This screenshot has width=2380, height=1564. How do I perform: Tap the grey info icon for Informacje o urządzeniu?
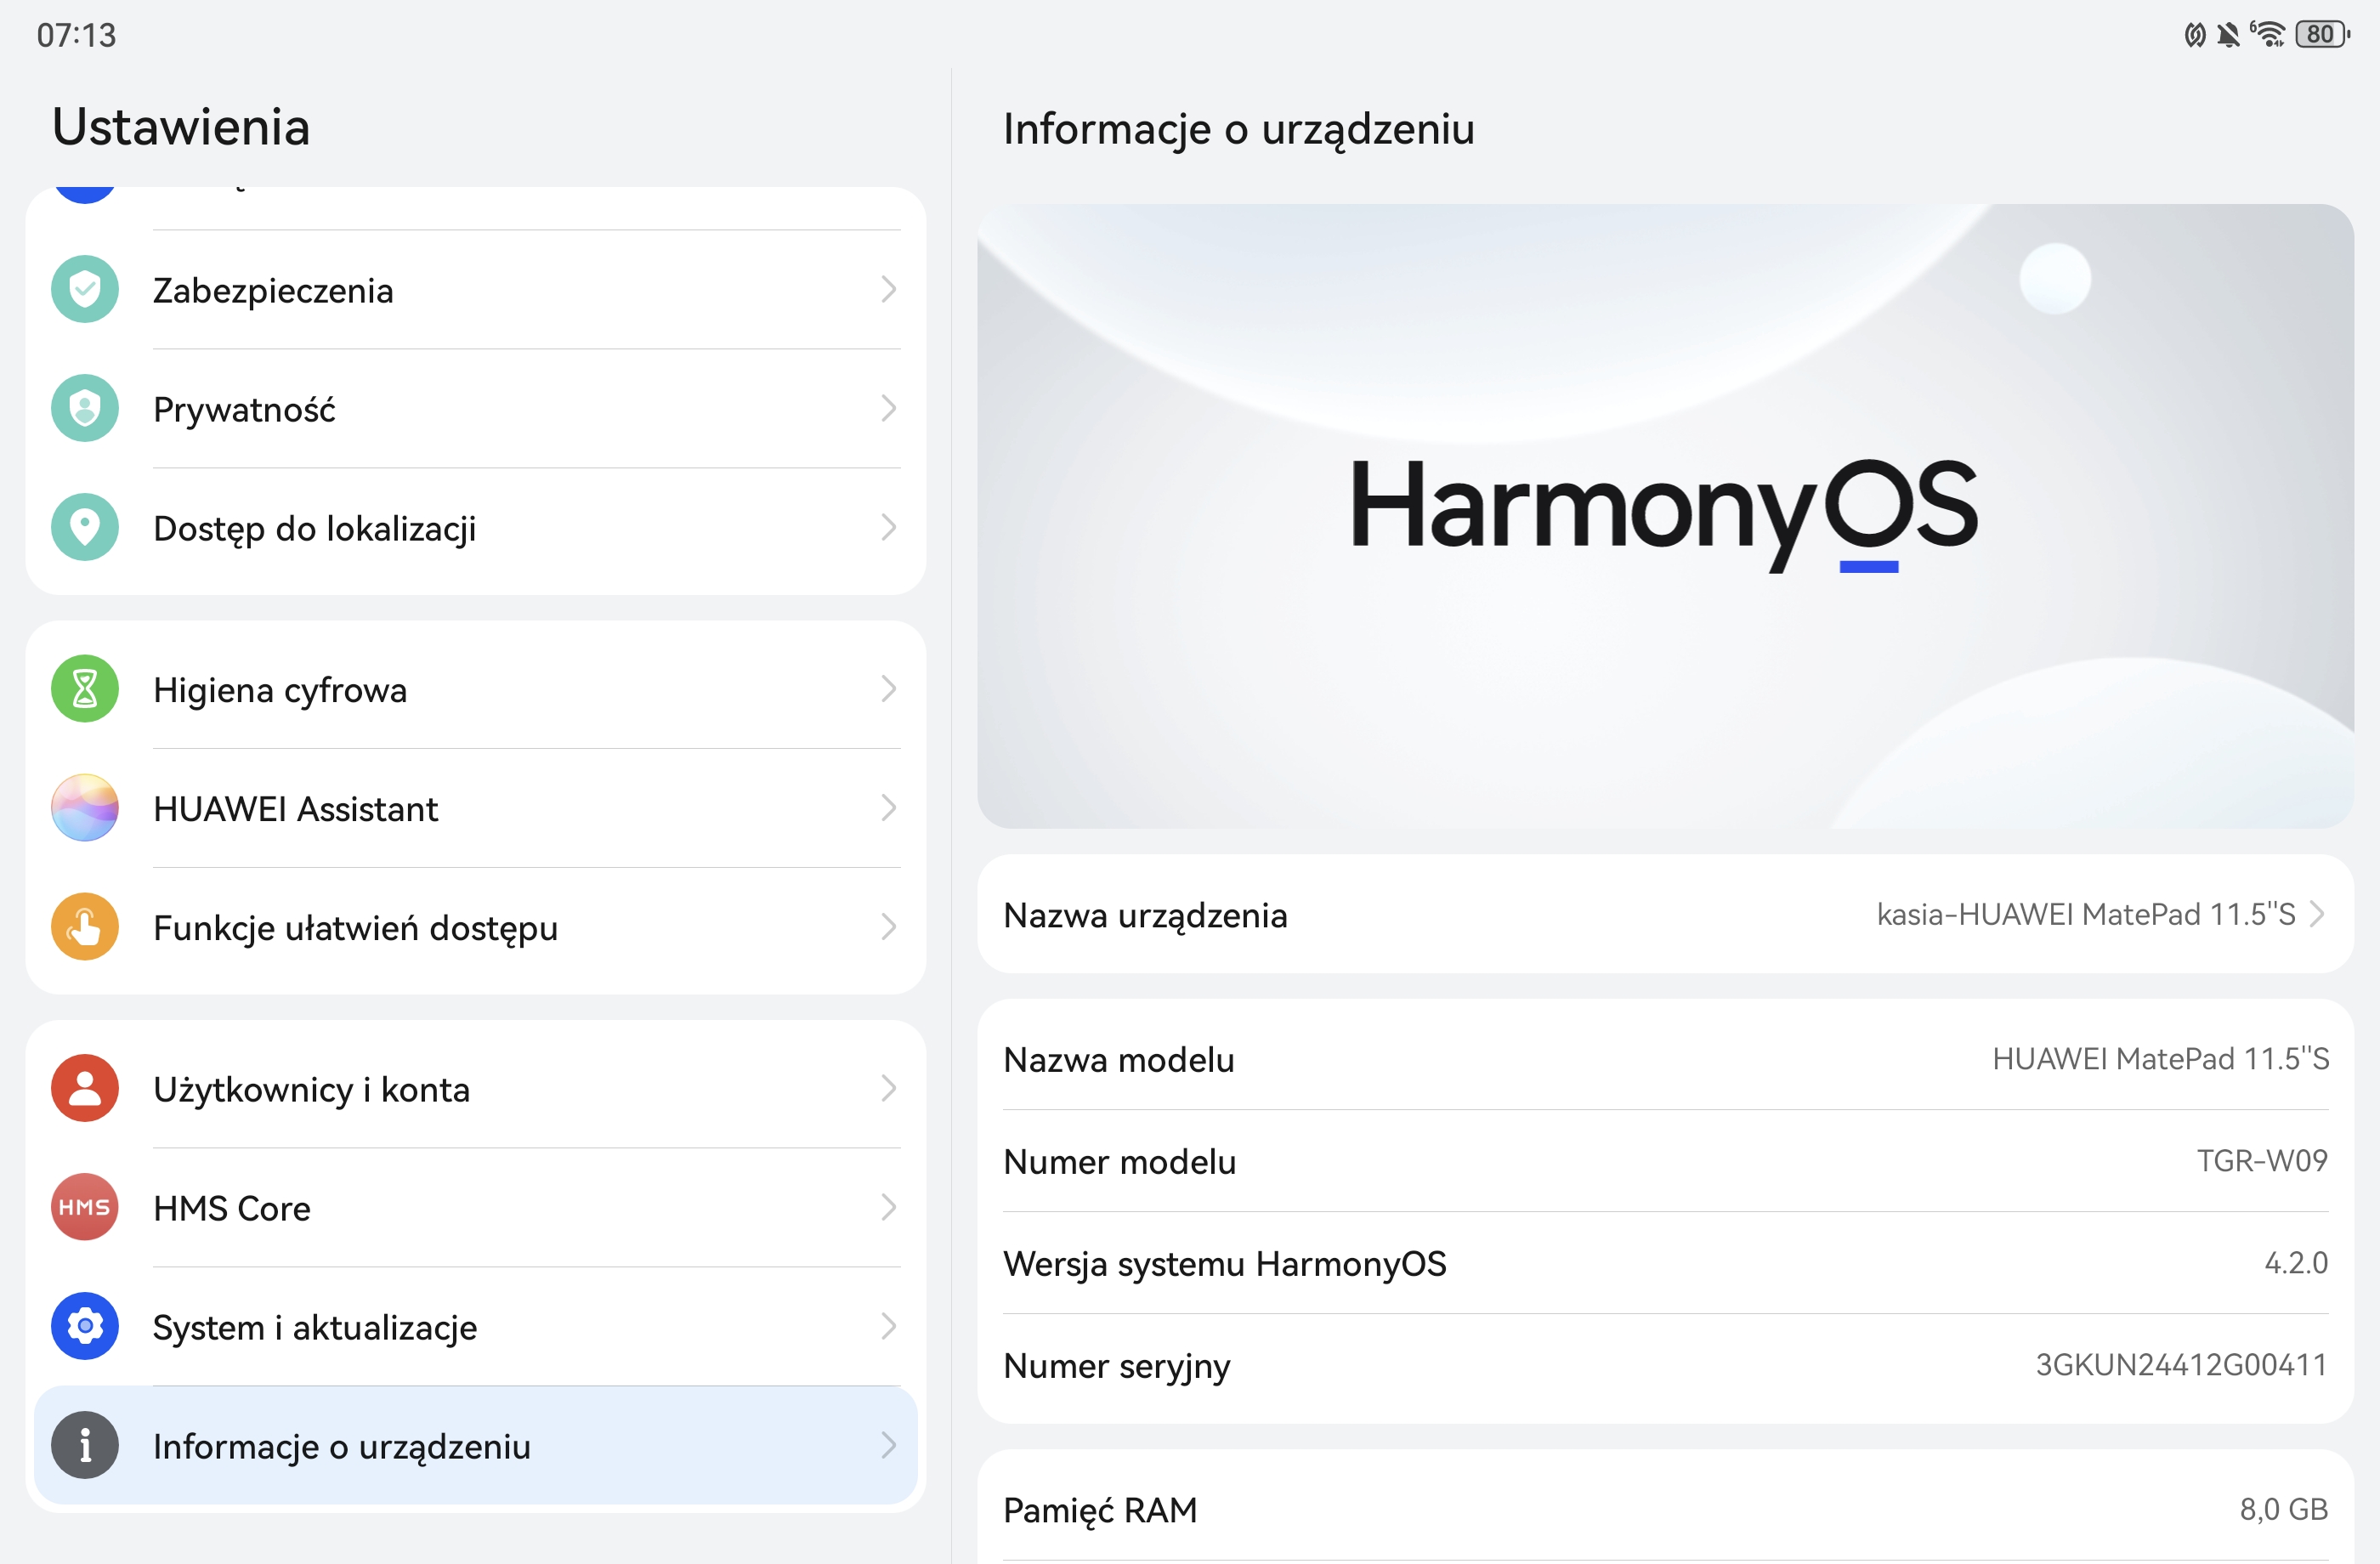(85, 1445)
